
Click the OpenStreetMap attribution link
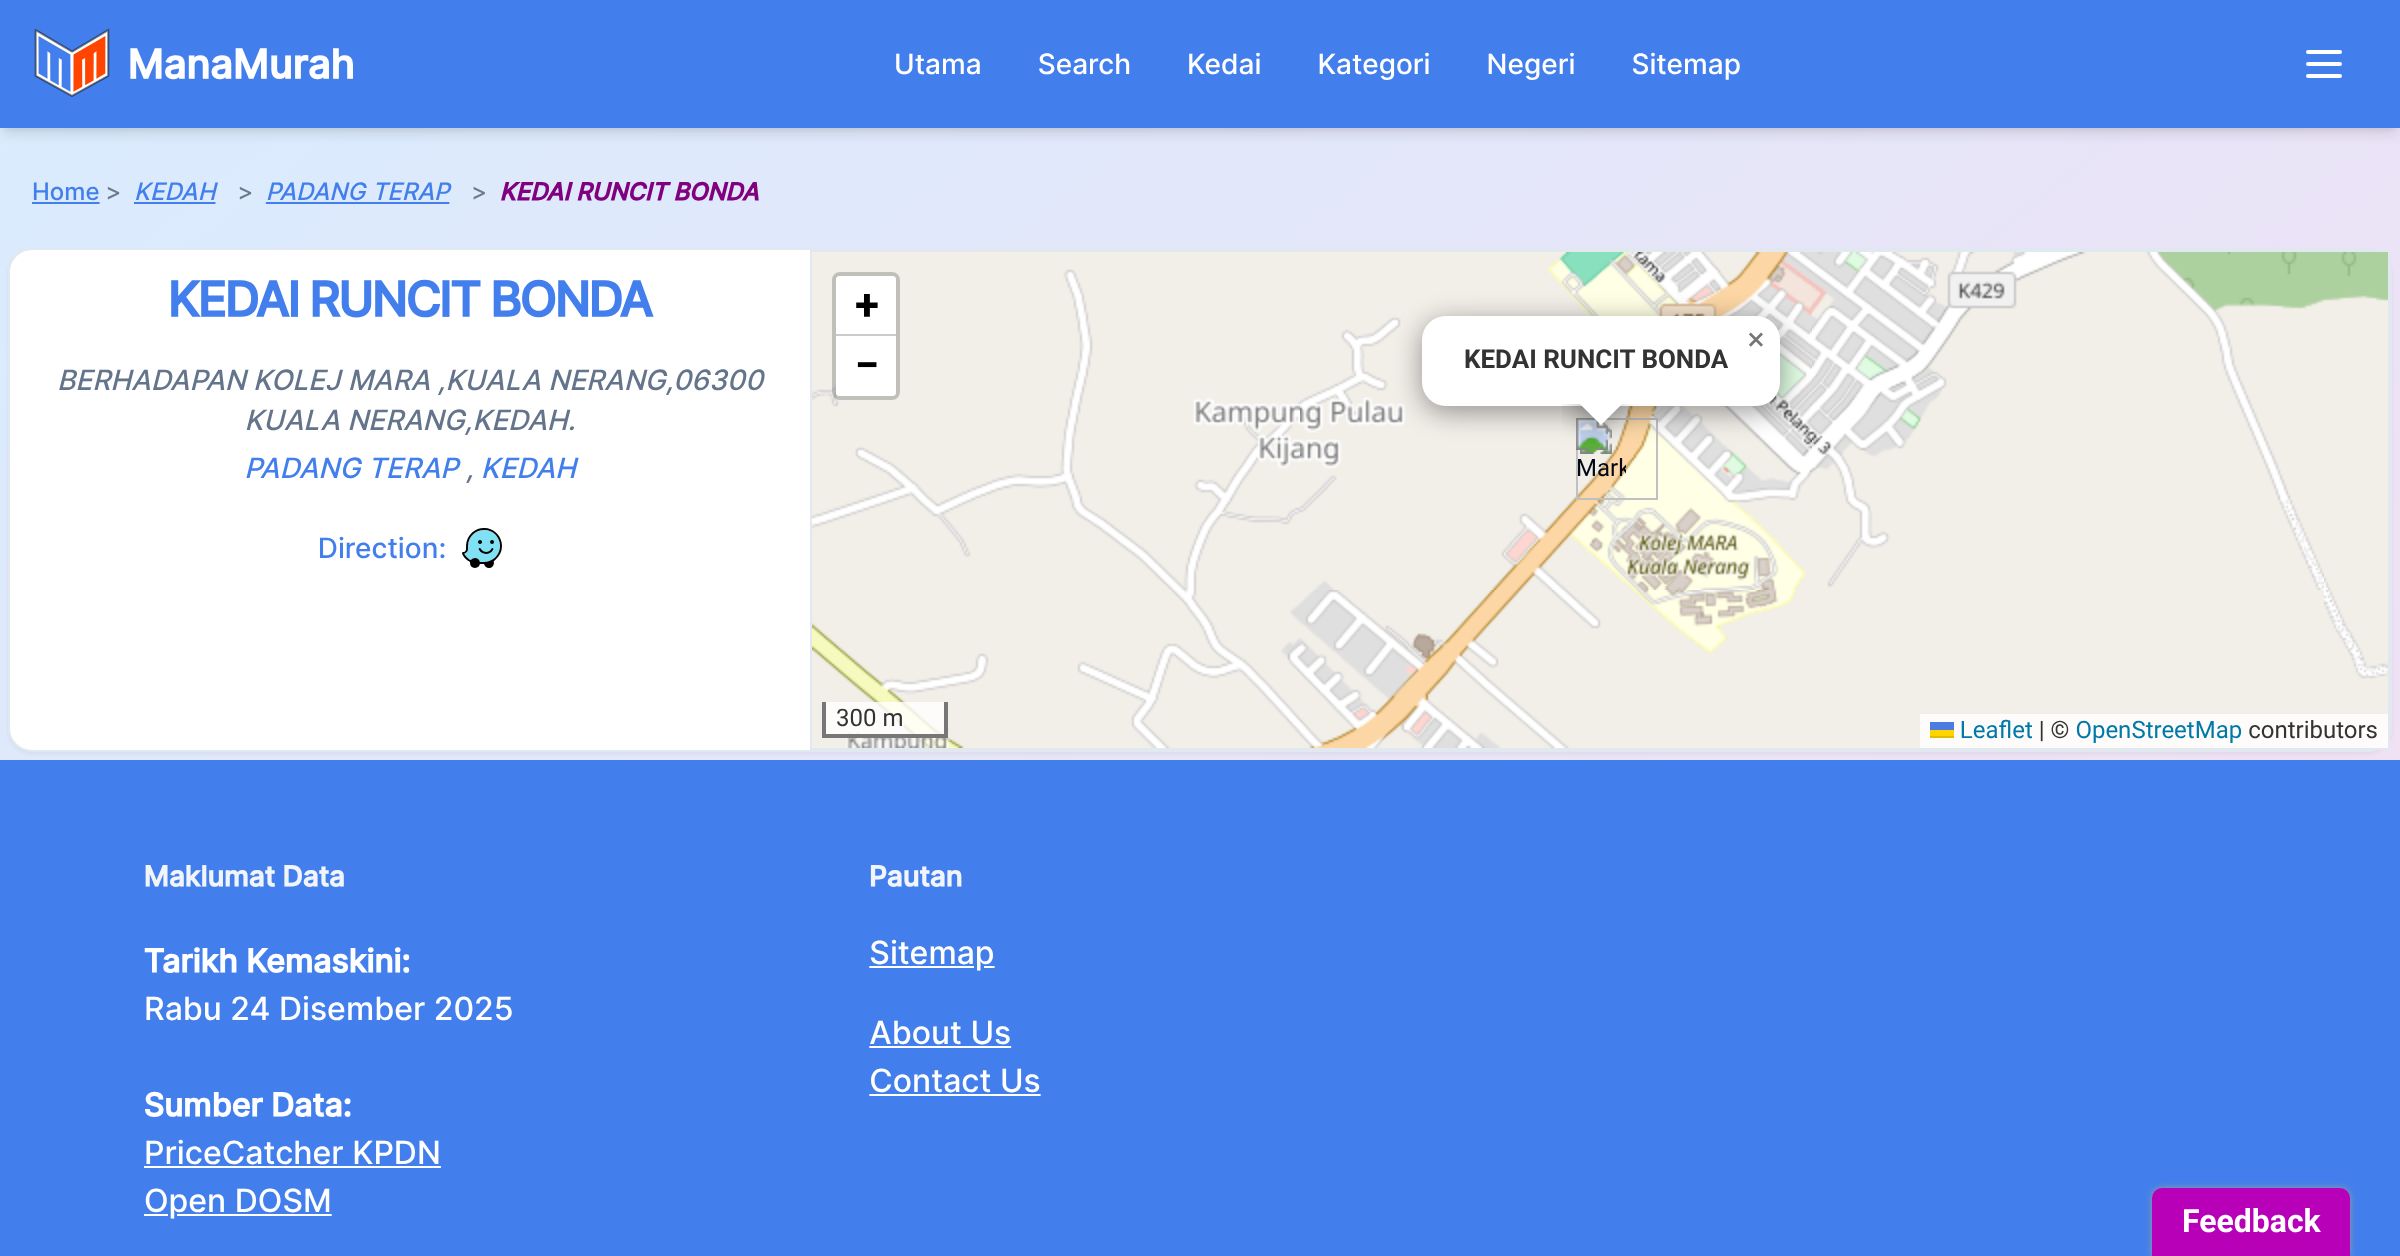pyautogui.click(x=2158, y=730)
